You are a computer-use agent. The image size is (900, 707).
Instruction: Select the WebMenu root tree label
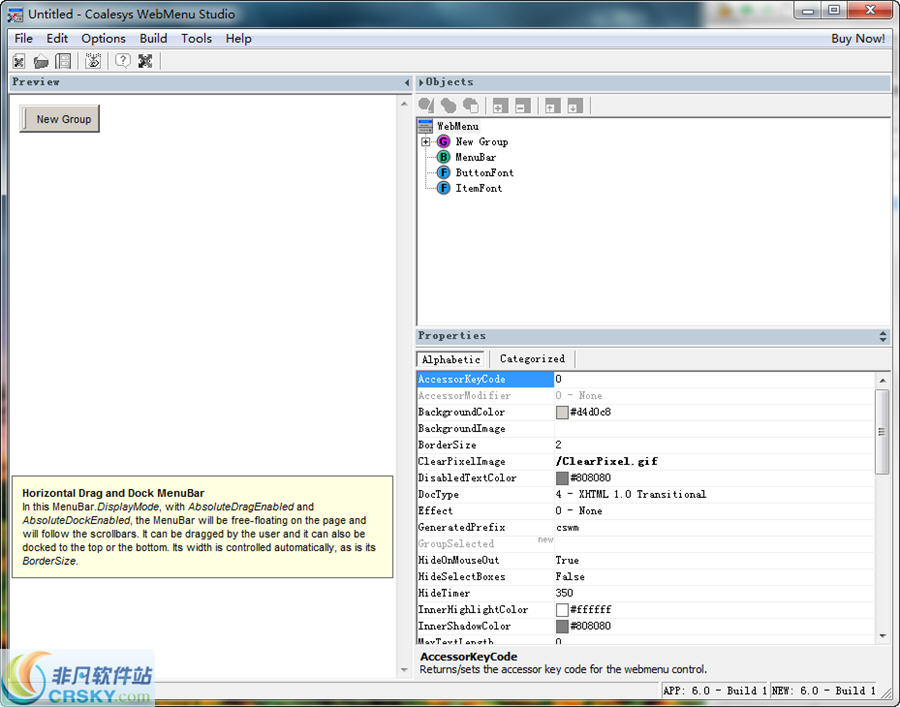[x=457, y=126]
